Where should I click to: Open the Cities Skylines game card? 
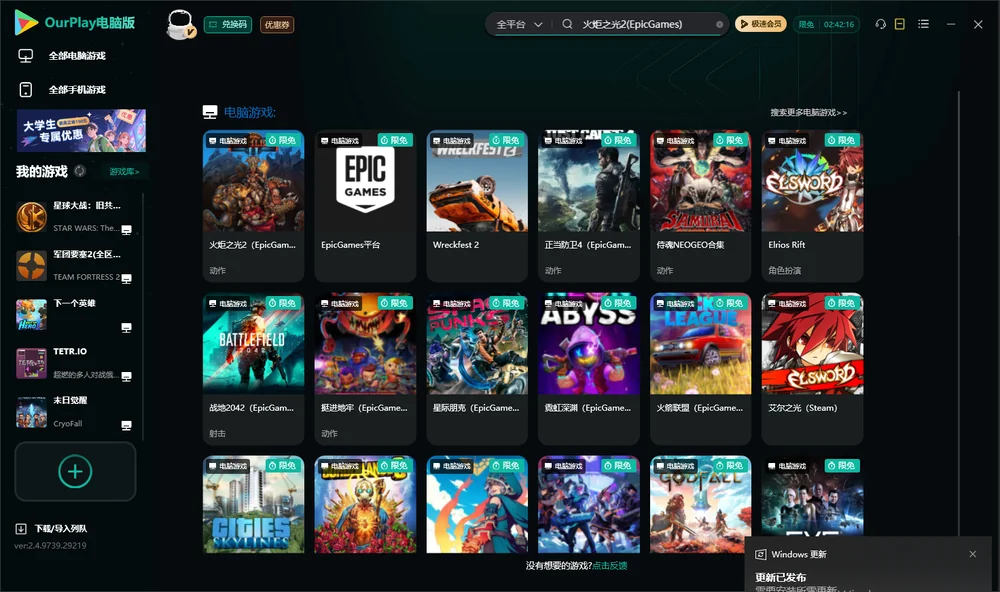click(253, 504)
